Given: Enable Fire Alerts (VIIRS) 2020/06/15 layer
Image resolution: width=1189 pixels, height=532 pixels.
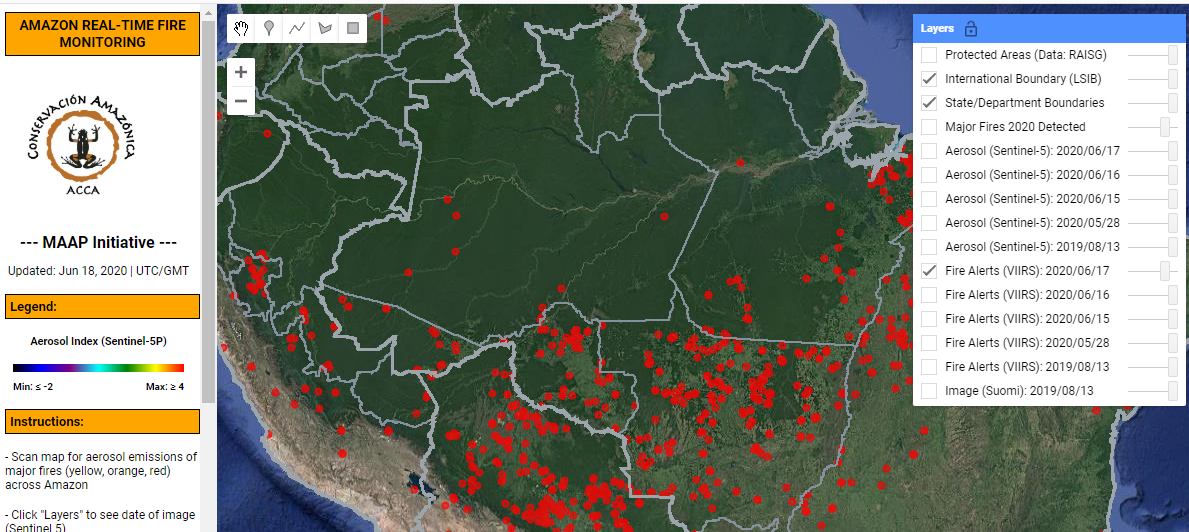Looking at the screenshot, I should 929,319.
